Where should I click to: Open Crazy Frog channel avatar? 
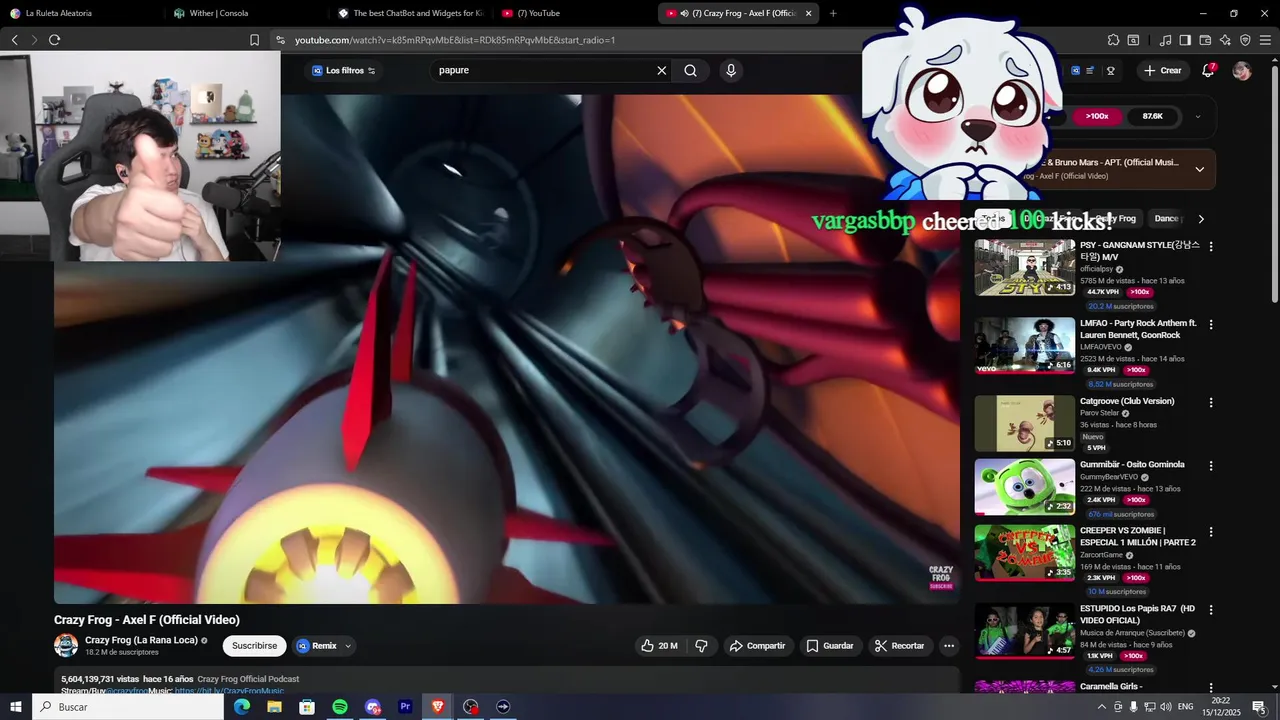66,645
